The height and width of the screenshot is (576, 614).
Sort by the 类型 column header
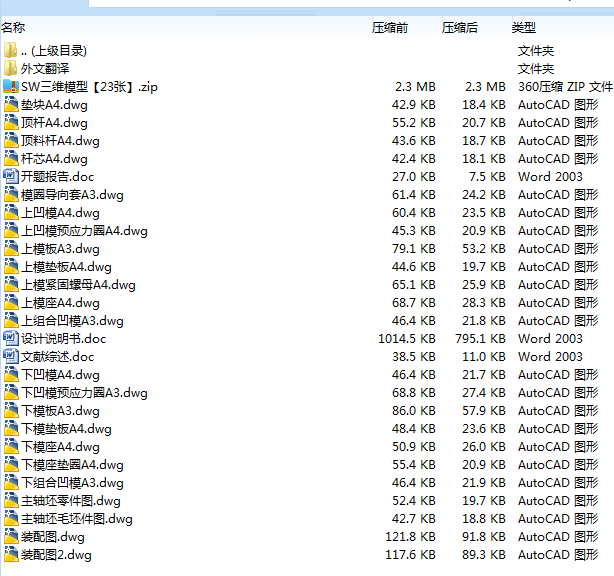[x=524, y=27]
